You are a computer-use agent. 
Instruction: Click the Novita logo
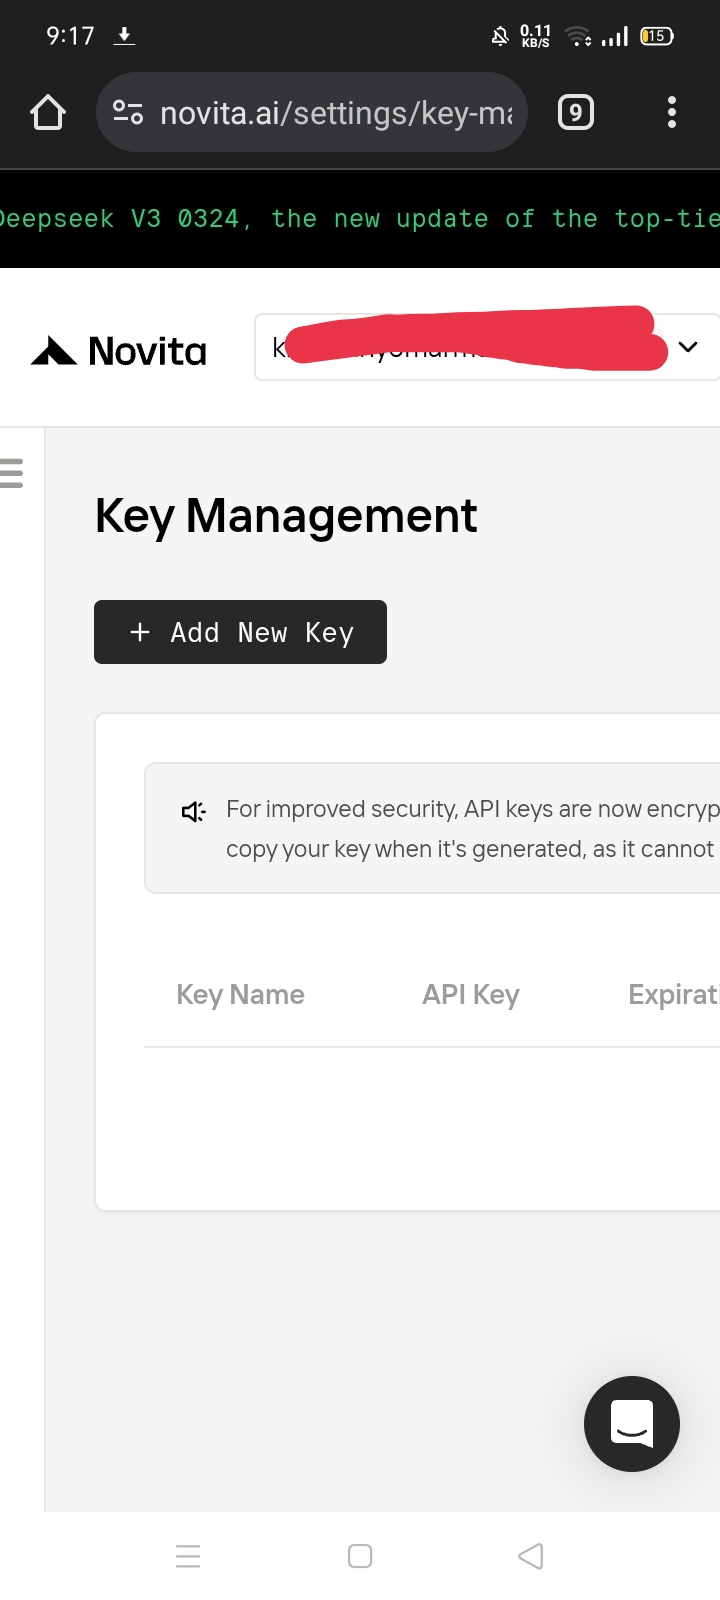(119, 351)
